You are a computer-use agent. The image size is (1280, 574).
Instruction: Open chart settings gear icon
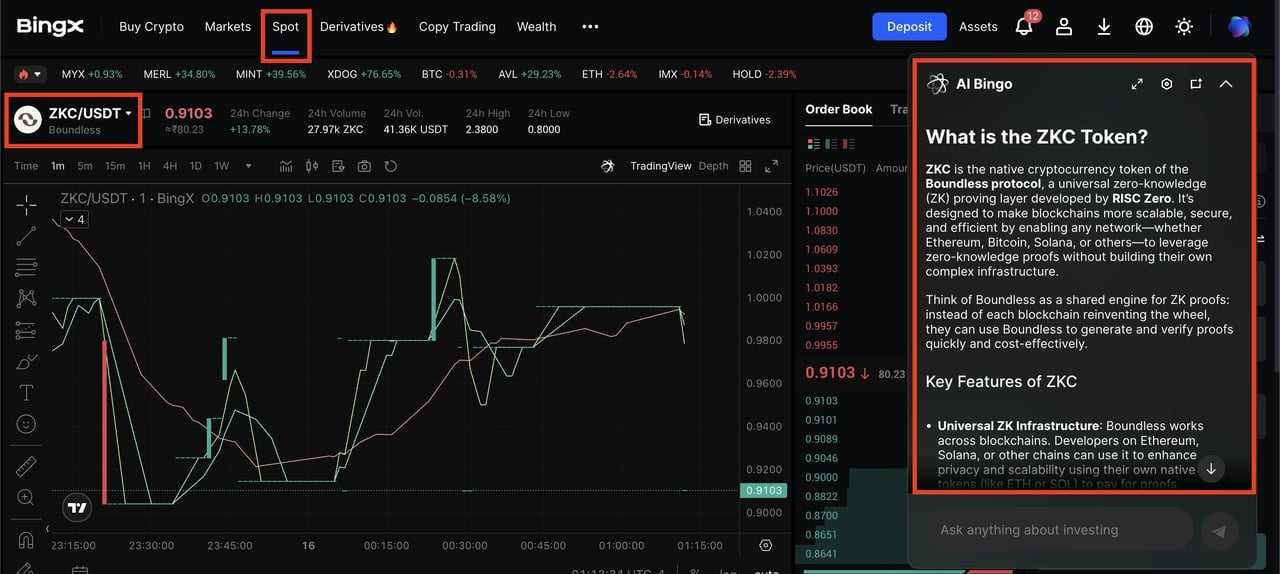[766, 546]
